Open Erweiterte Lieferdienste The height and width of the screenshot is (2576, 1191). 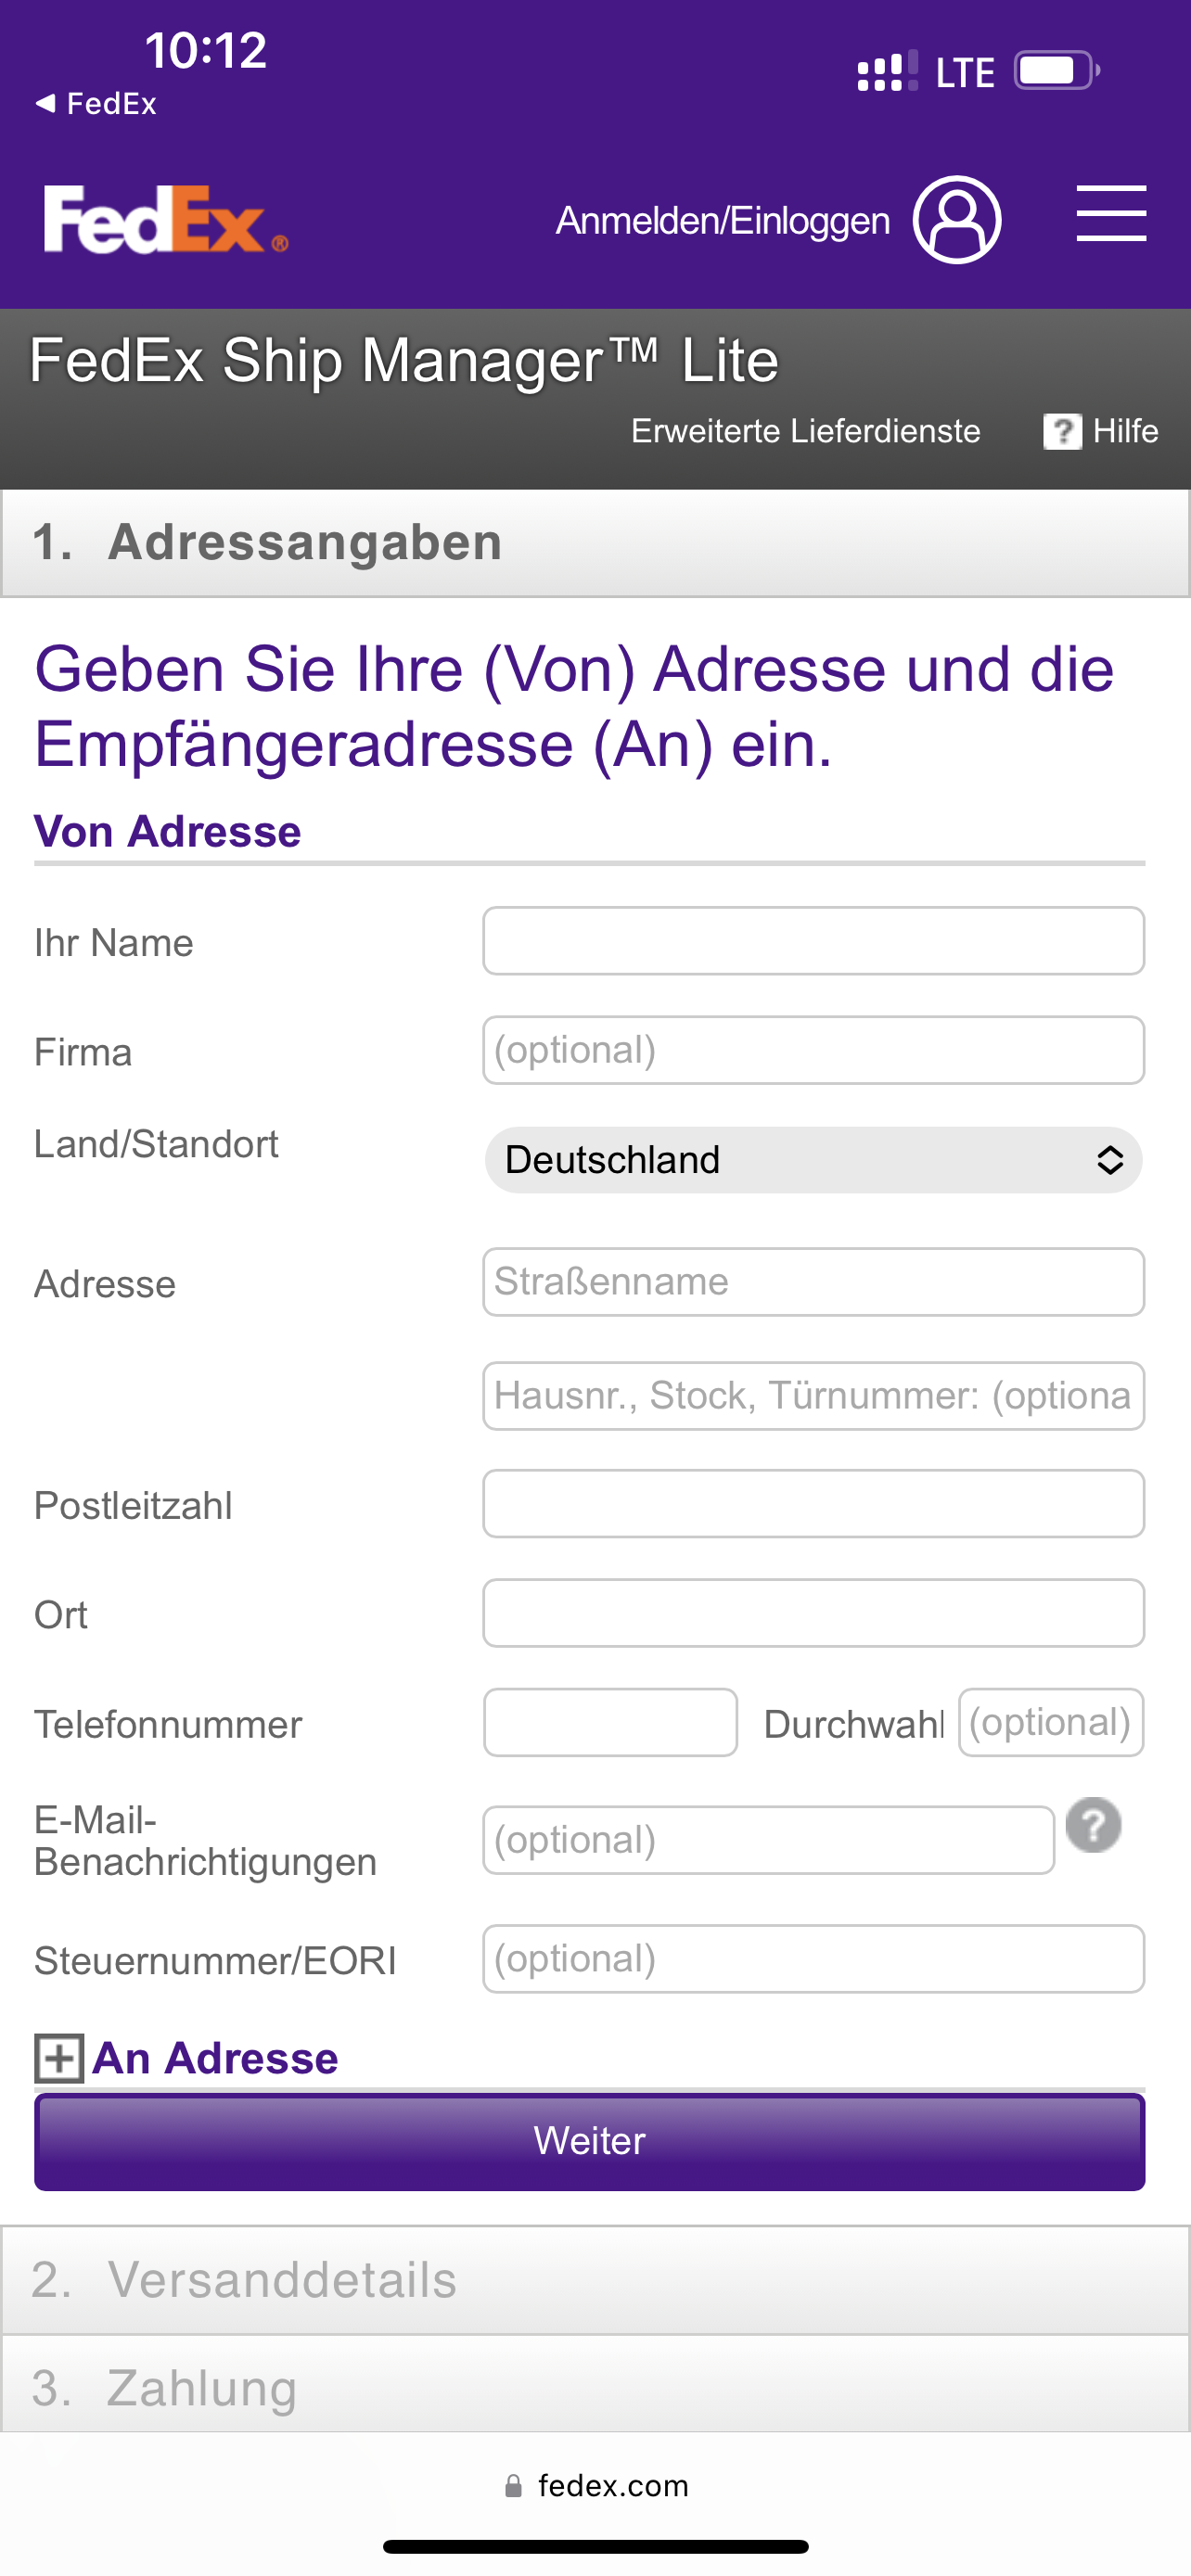point(805,431)
